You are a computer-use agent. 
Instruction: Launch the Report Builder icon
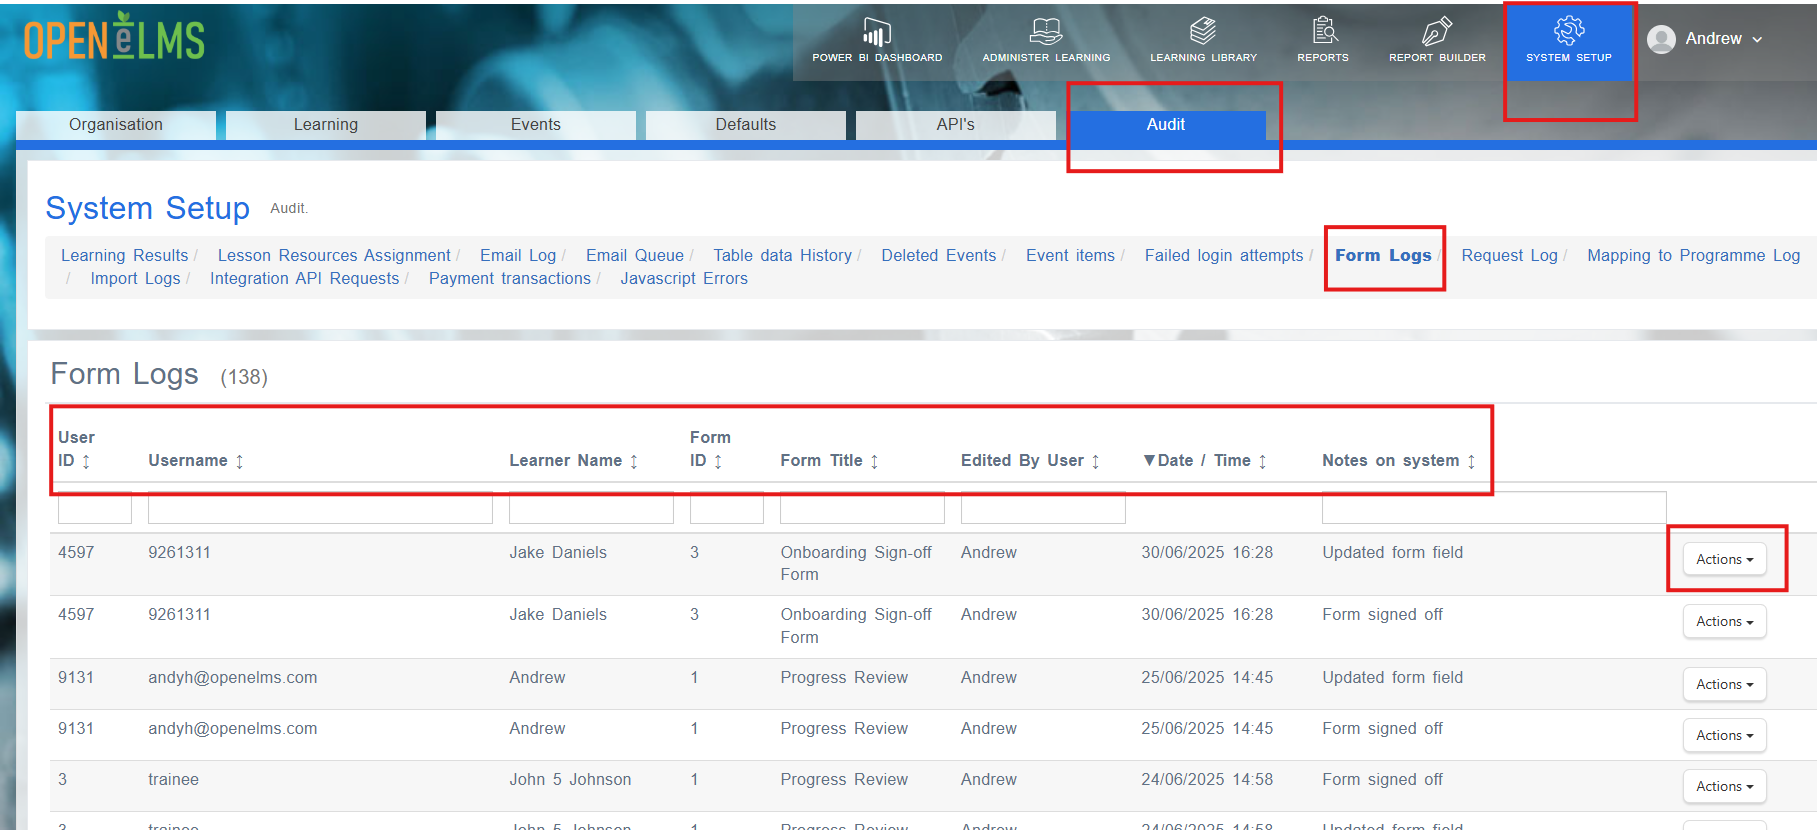(x=1437, y=33)
